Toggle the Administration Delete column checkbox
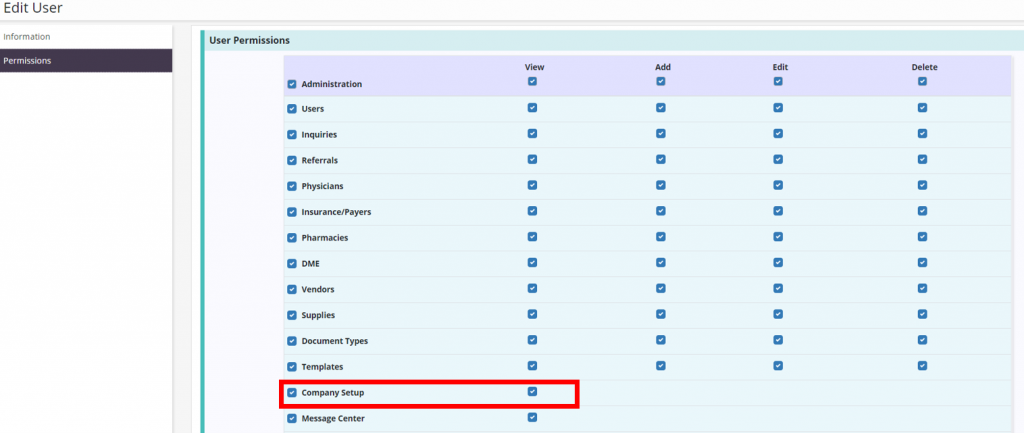Screen dimensions: 1024x433 [922, 81]
